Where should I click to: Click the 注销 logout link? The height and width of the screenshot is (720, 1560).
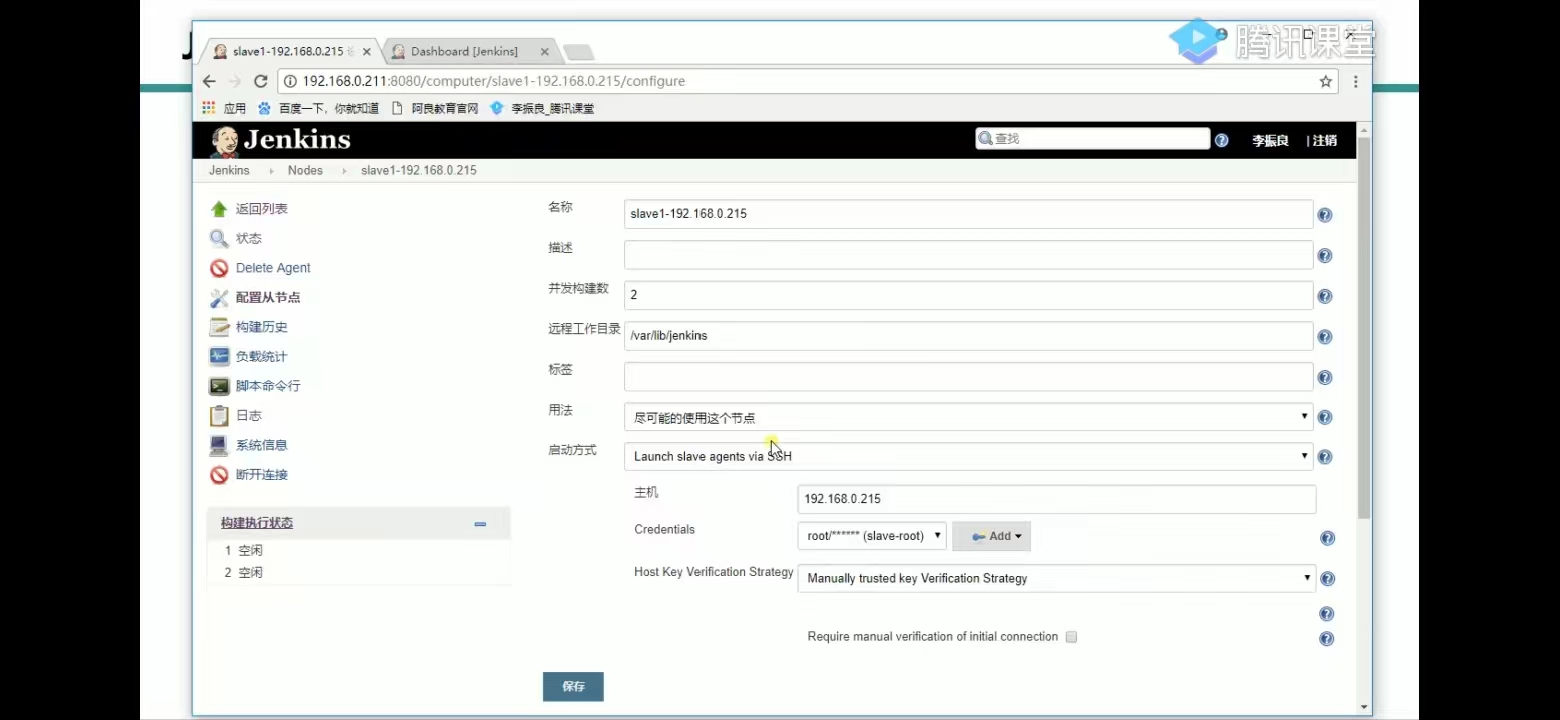[x=1325, y=141]
